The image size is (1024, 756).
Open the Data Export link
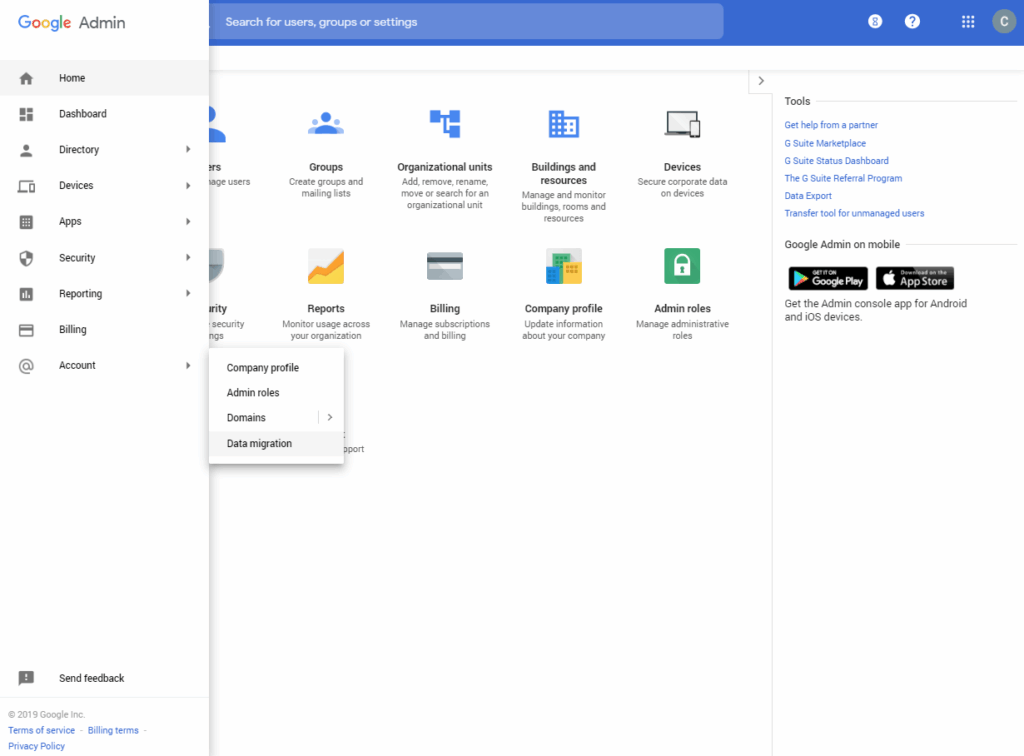tap(808, 196)
